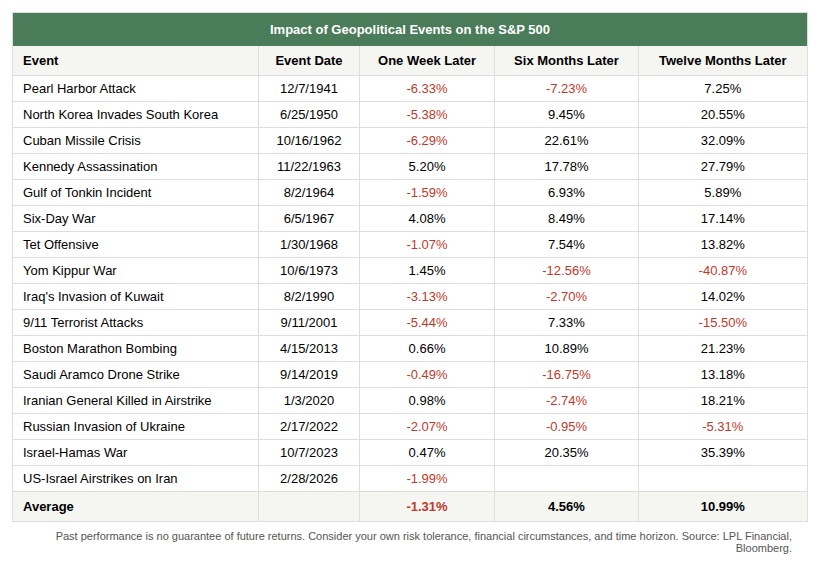Select the Average row label
This screenshot has height=578, width=820.
pos(48,506)
